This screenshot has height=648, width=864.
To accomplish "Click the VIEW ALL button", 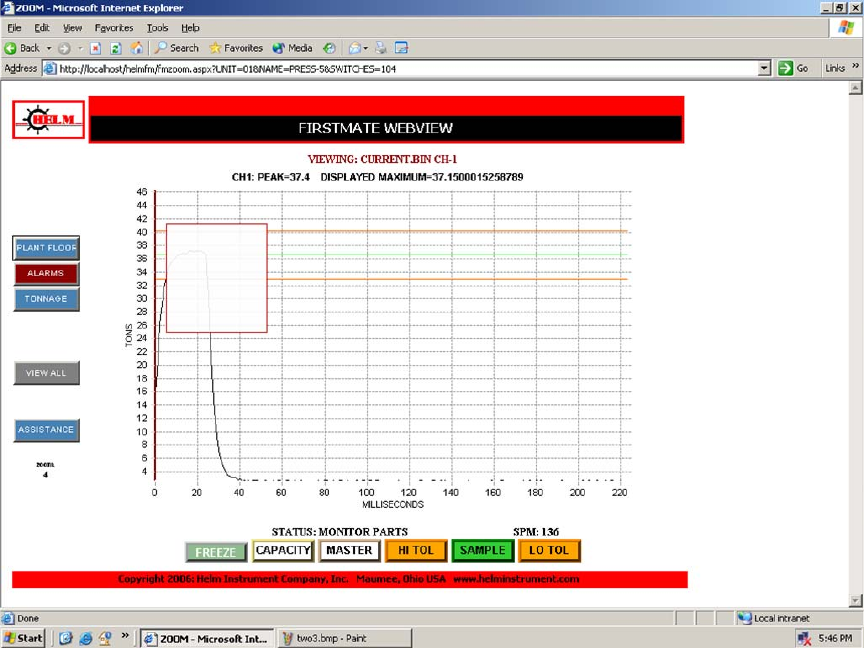I will [46, 373].
